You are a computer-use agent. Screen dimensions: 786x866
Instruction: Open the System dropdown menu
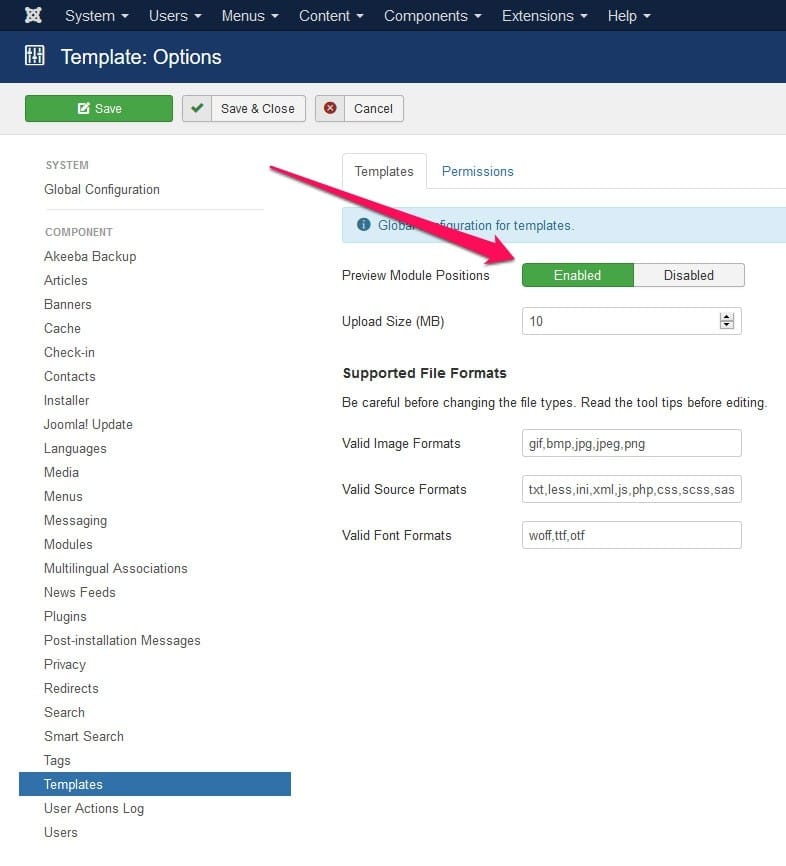97,15
